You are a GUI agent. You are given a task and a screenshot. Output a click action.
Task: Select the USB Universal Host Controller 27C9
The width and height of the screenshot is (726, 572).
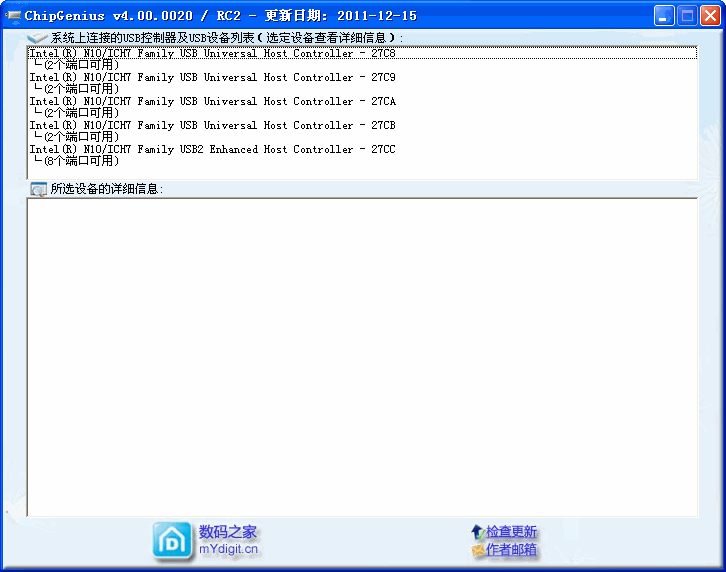click(x=212, y=77)
